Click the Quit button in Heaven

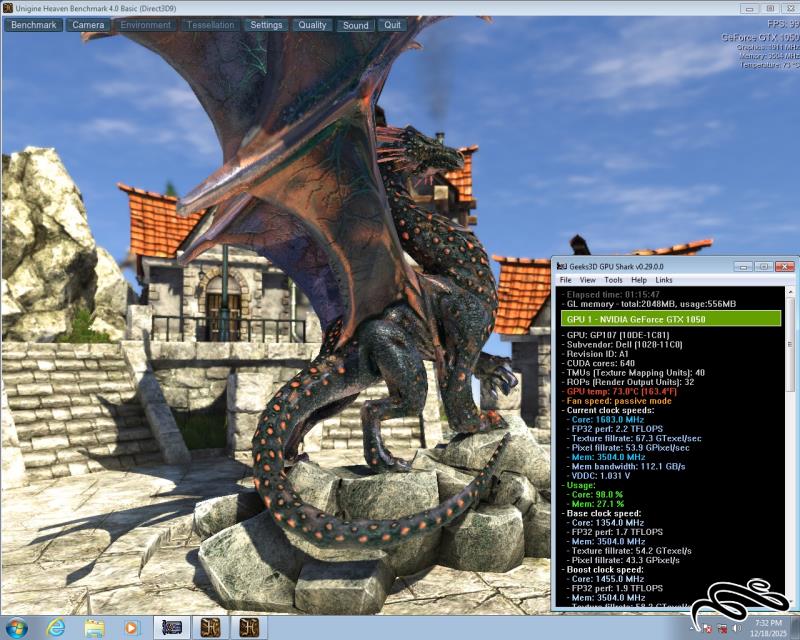pos(393,25)
